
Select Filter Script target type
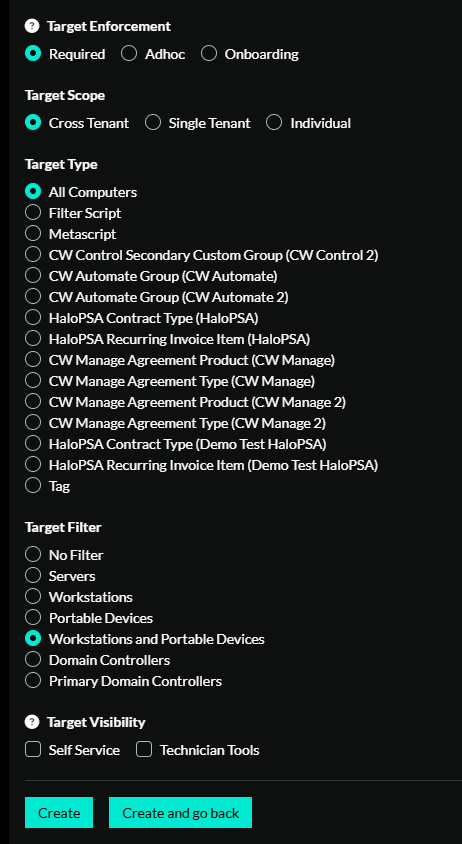pos(33,213)
